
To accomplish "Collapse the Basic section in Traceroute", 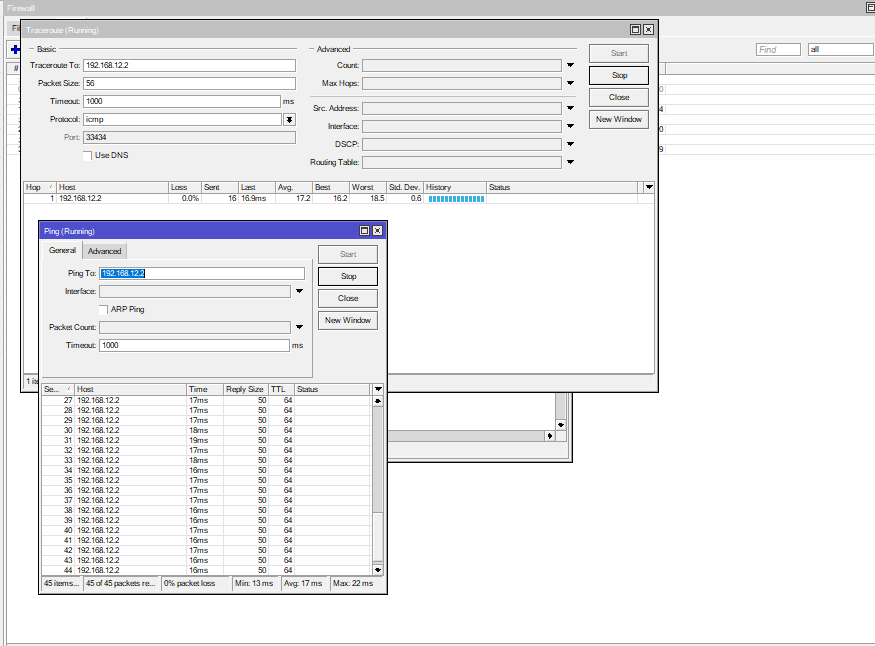I will point(30,48).
